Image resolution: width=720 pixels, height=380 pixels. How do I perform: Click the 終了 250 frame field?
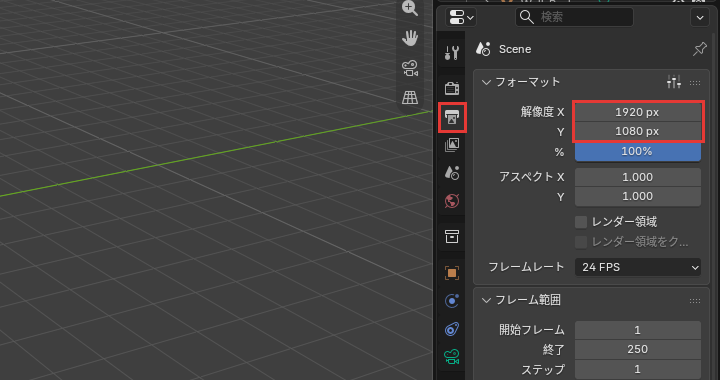638,349
